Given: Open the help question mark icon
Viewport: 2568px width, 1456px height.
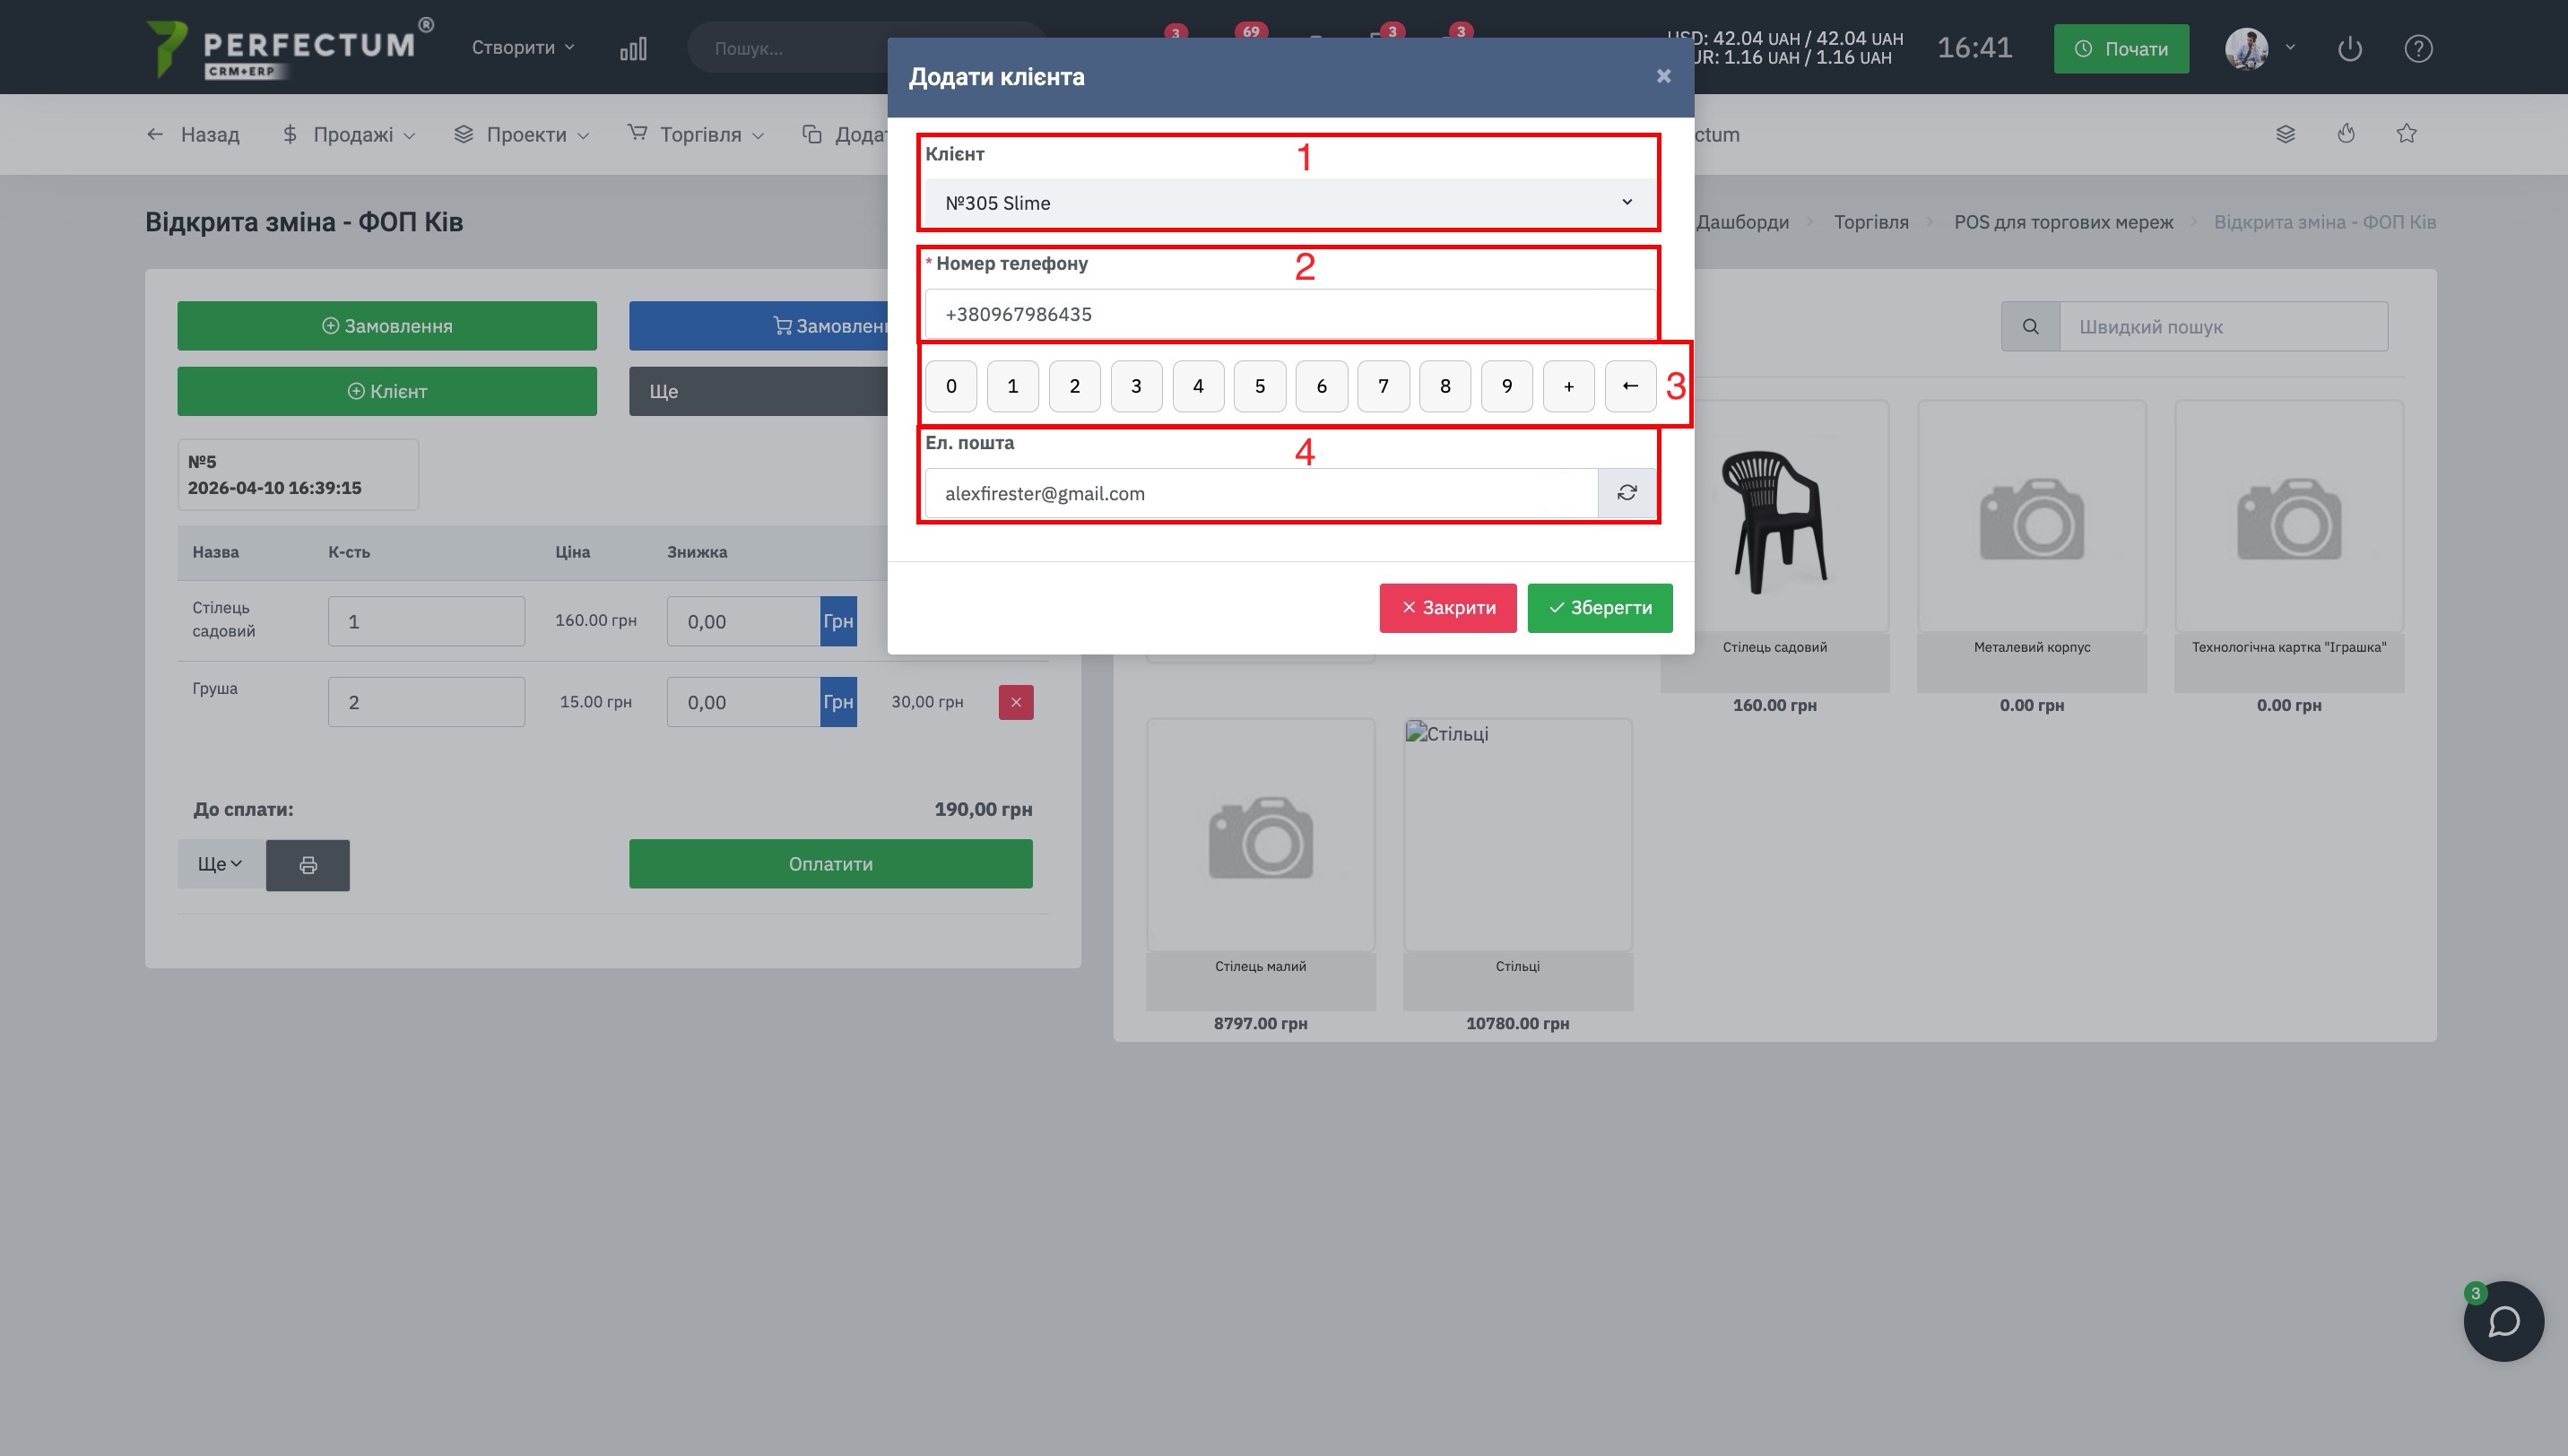Looking at the screenshot, I should 2418,48.
